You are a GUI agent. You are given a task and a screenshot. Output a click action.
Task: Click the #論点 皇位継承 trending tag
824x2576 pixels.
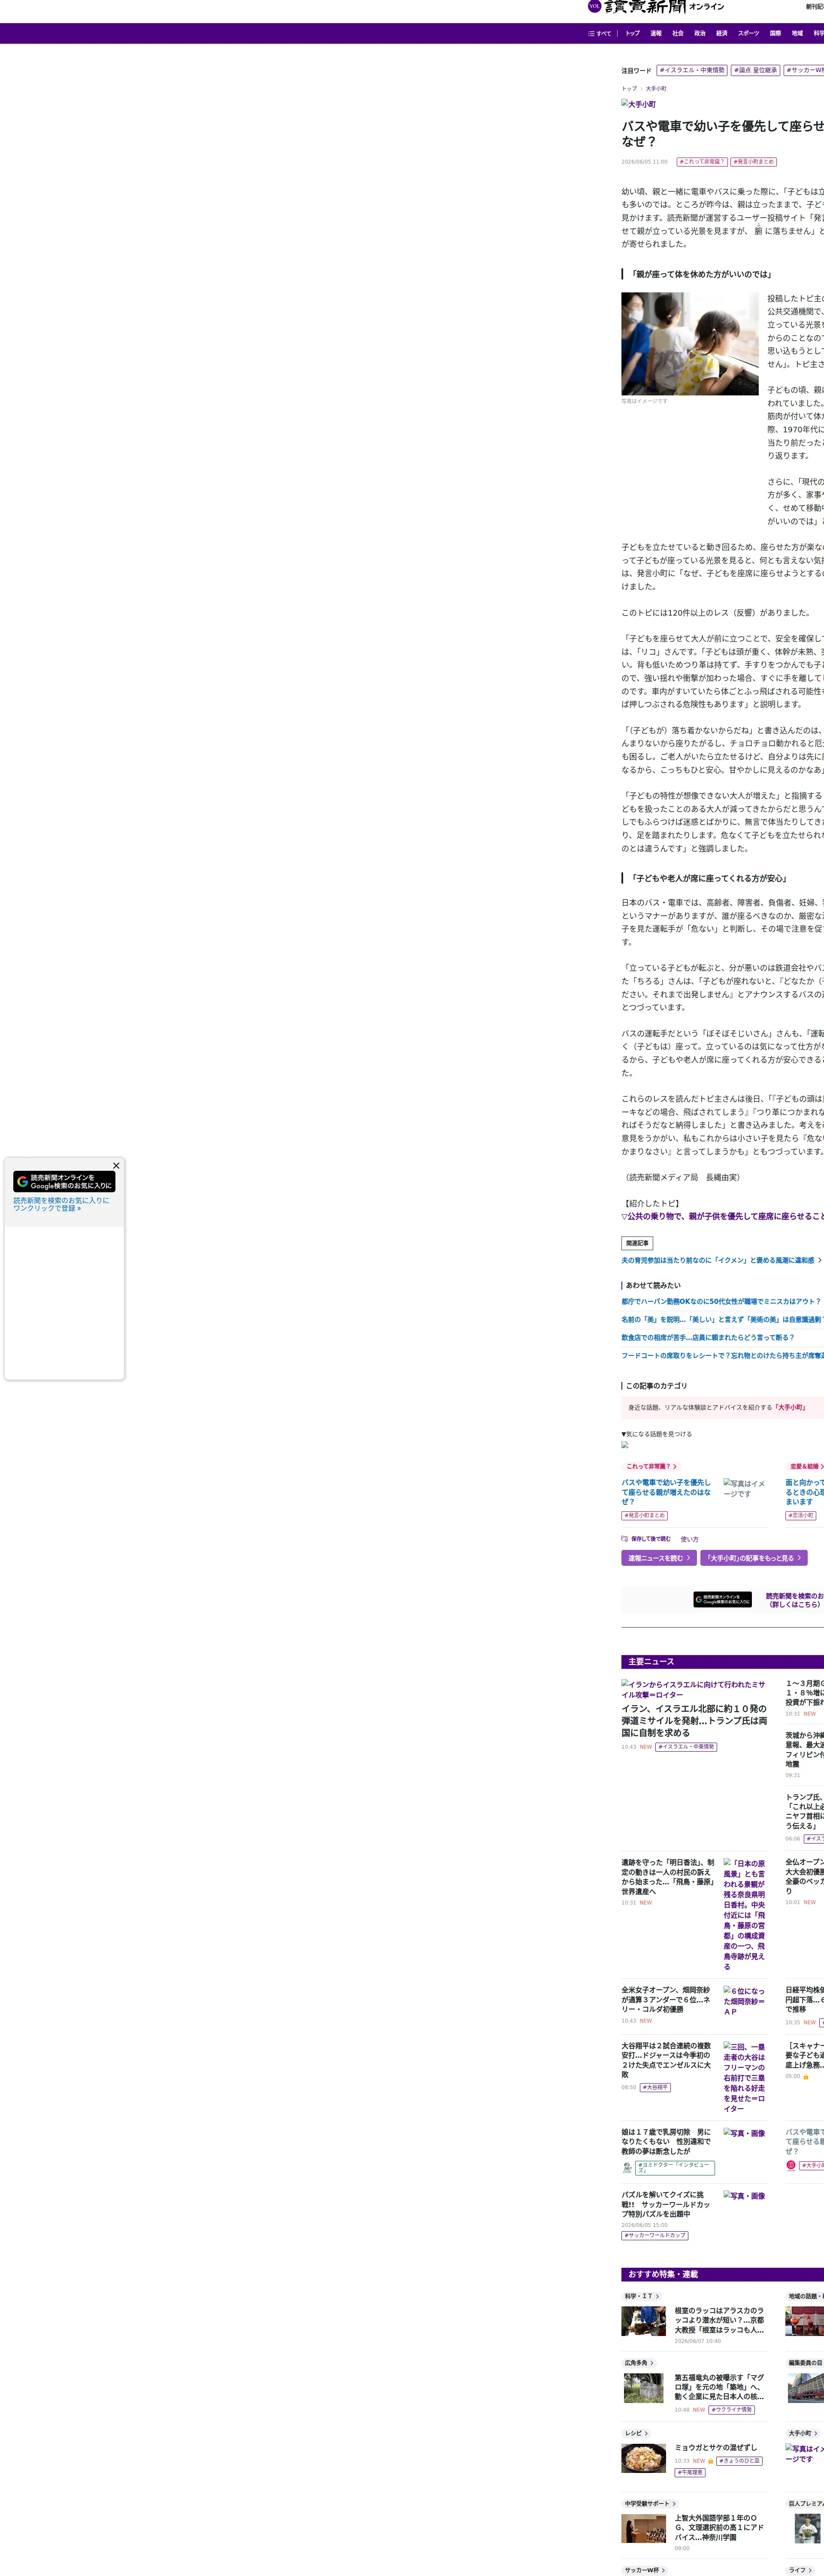pyautogui.click(x=755, y=70)
